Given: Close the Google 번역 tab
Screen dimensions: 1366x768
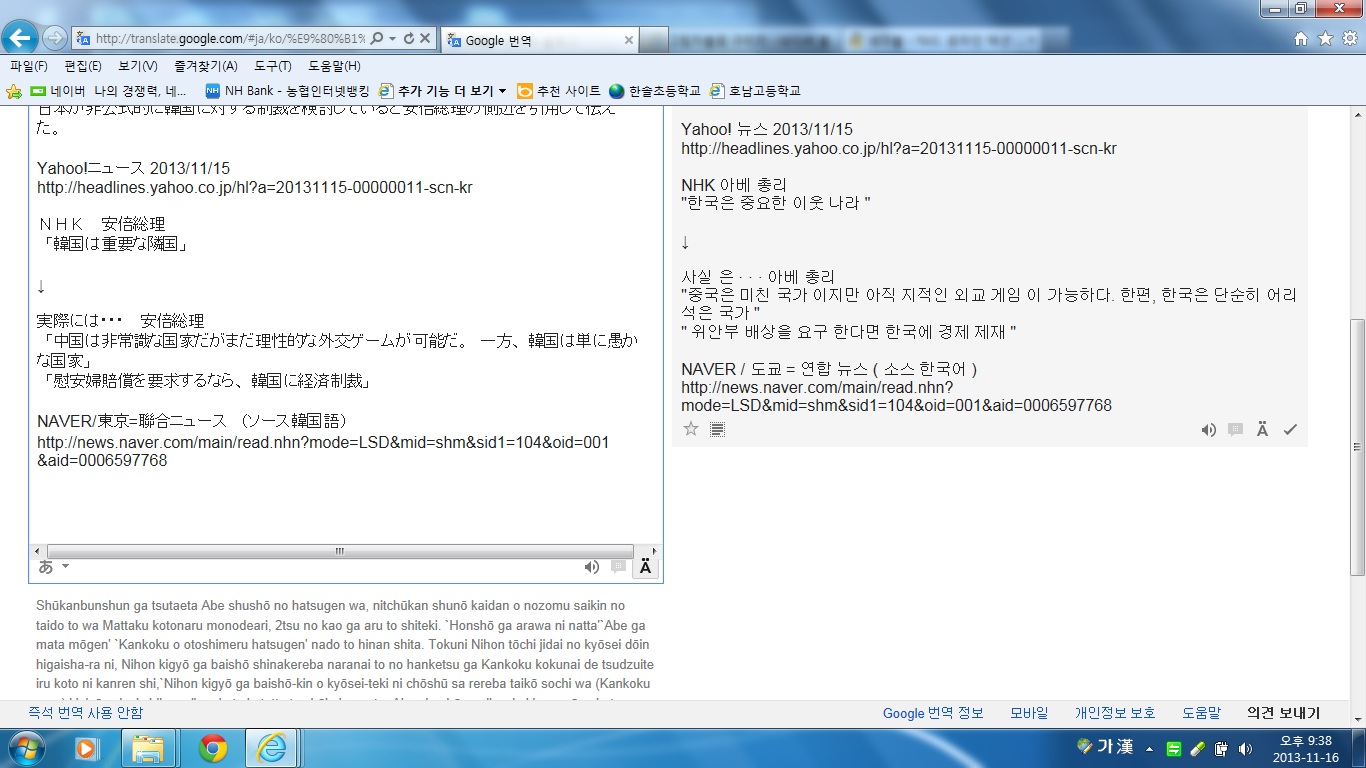Looking at the screenshot, I should [x=629, y=40].
